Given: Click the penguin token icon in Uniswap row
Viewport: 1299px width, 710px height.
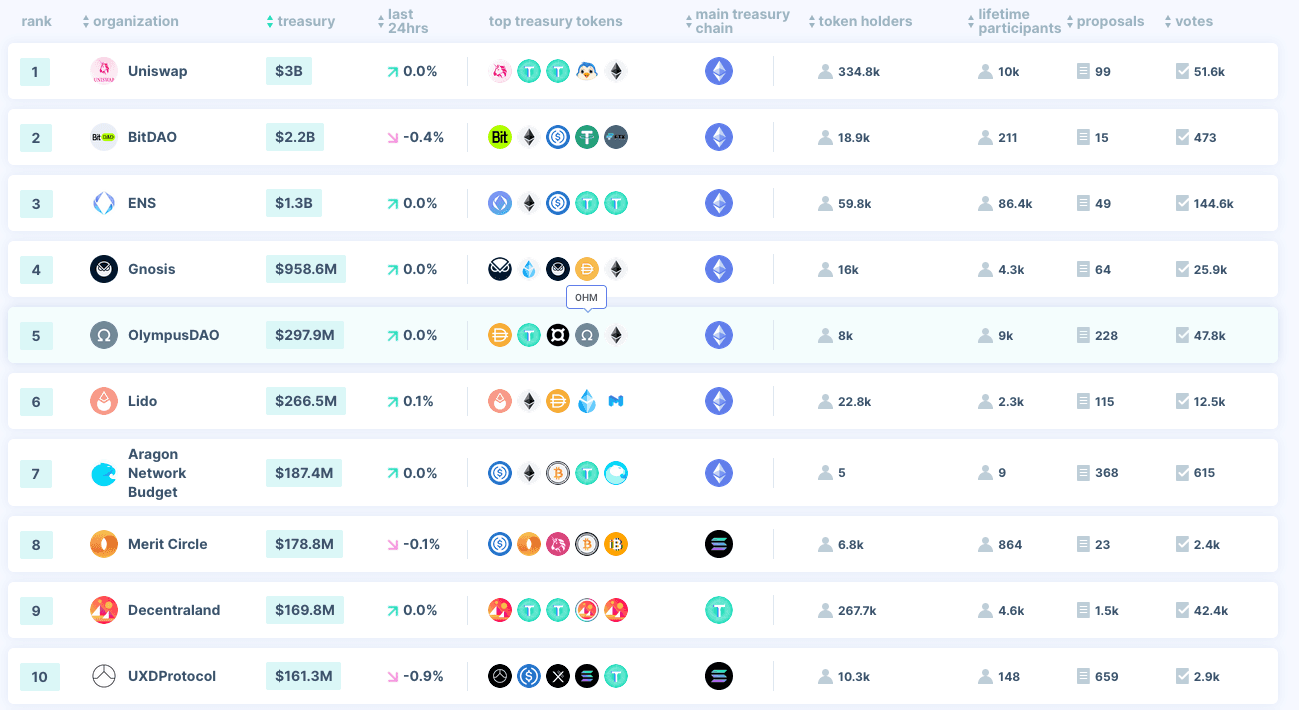Looking at the screenshot, I should coord(587,71).
